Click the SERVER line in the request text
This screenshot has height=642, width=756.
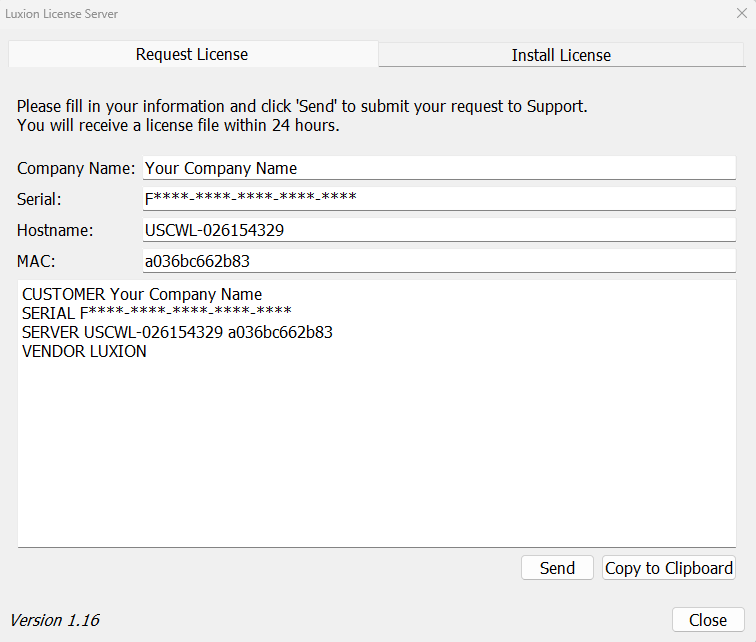[177, 332]
